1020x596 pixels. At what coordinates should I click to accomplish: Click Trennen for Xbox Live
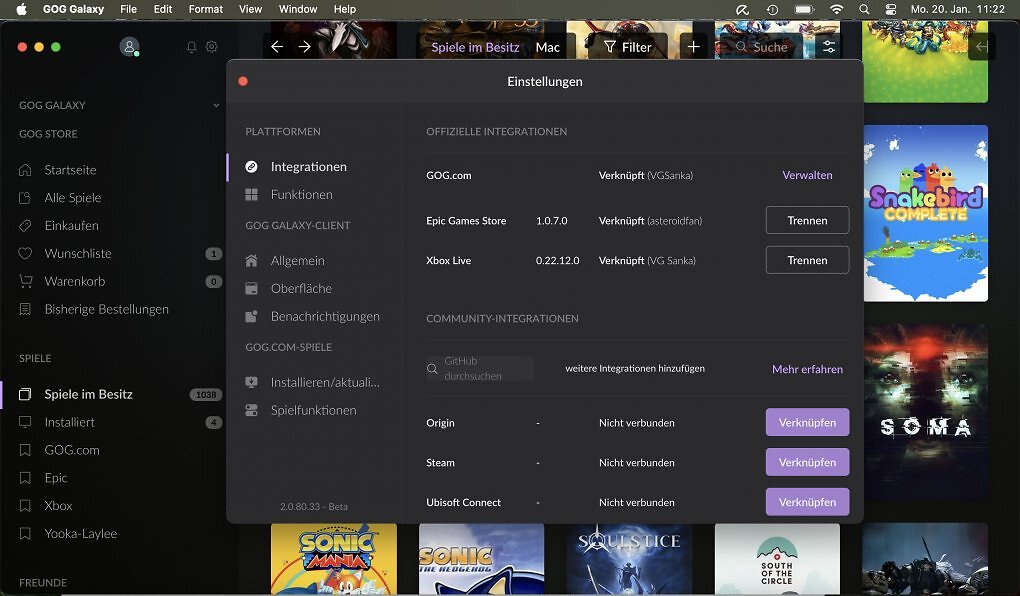(807, 260)
